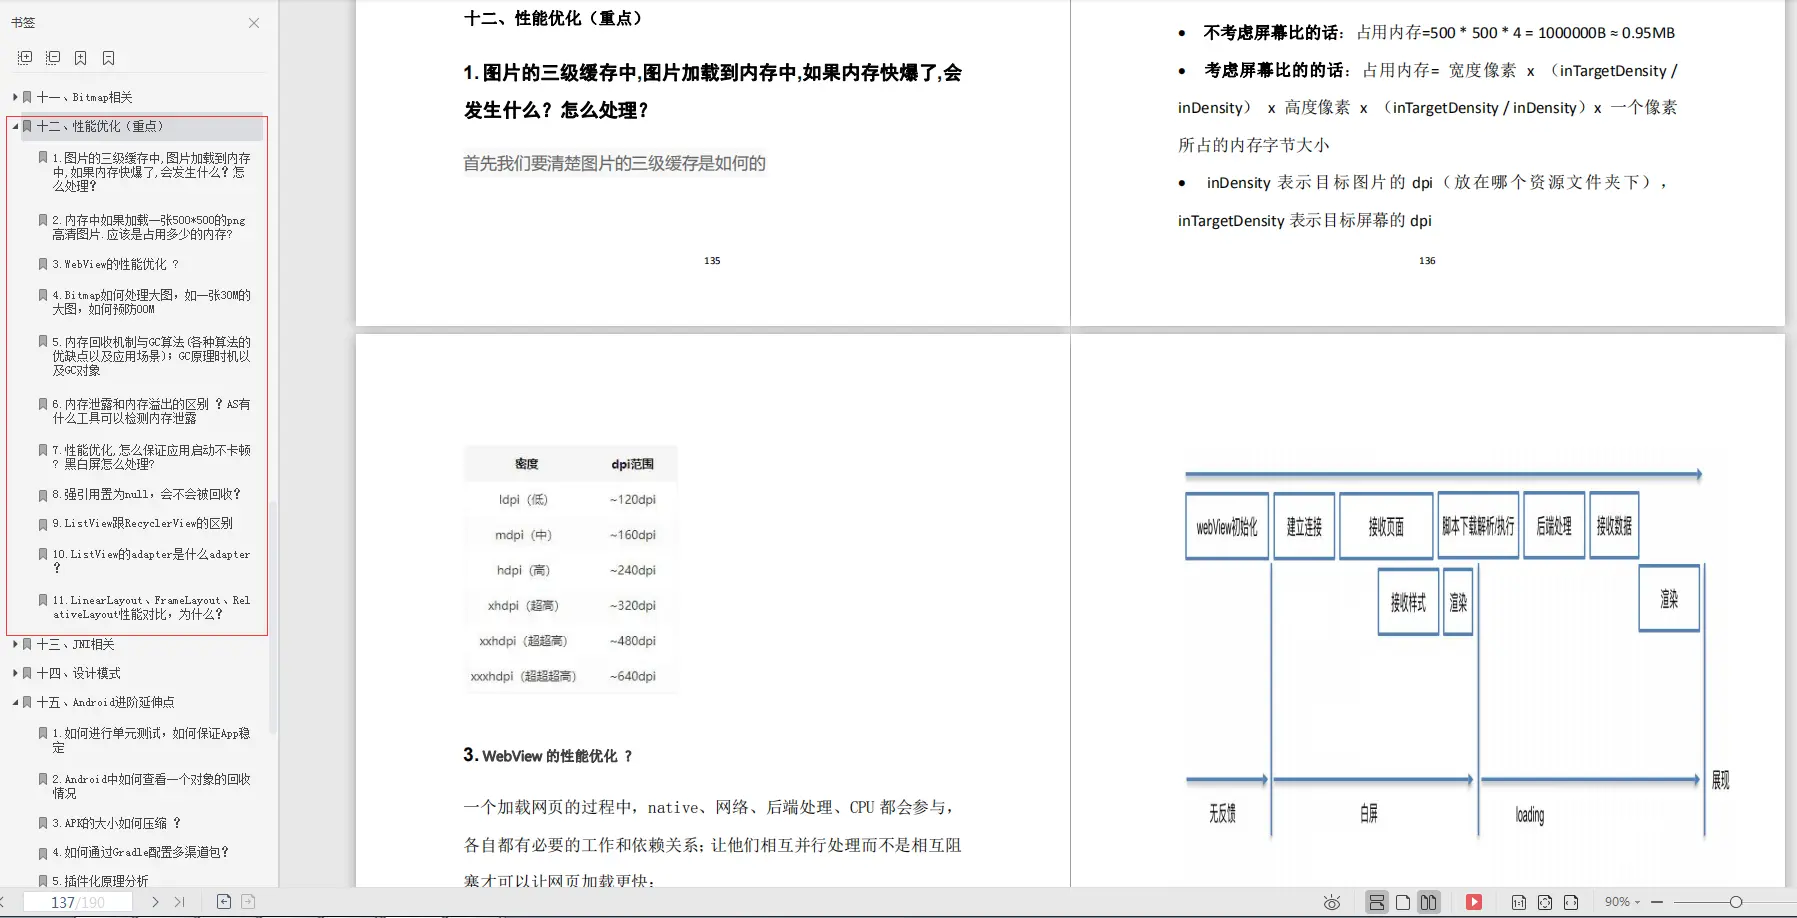Viewport: 1797px width, 918px height.
Task: Open bookmark 7 about 应用启动不卡顿
Action: (x=152, y=457)
